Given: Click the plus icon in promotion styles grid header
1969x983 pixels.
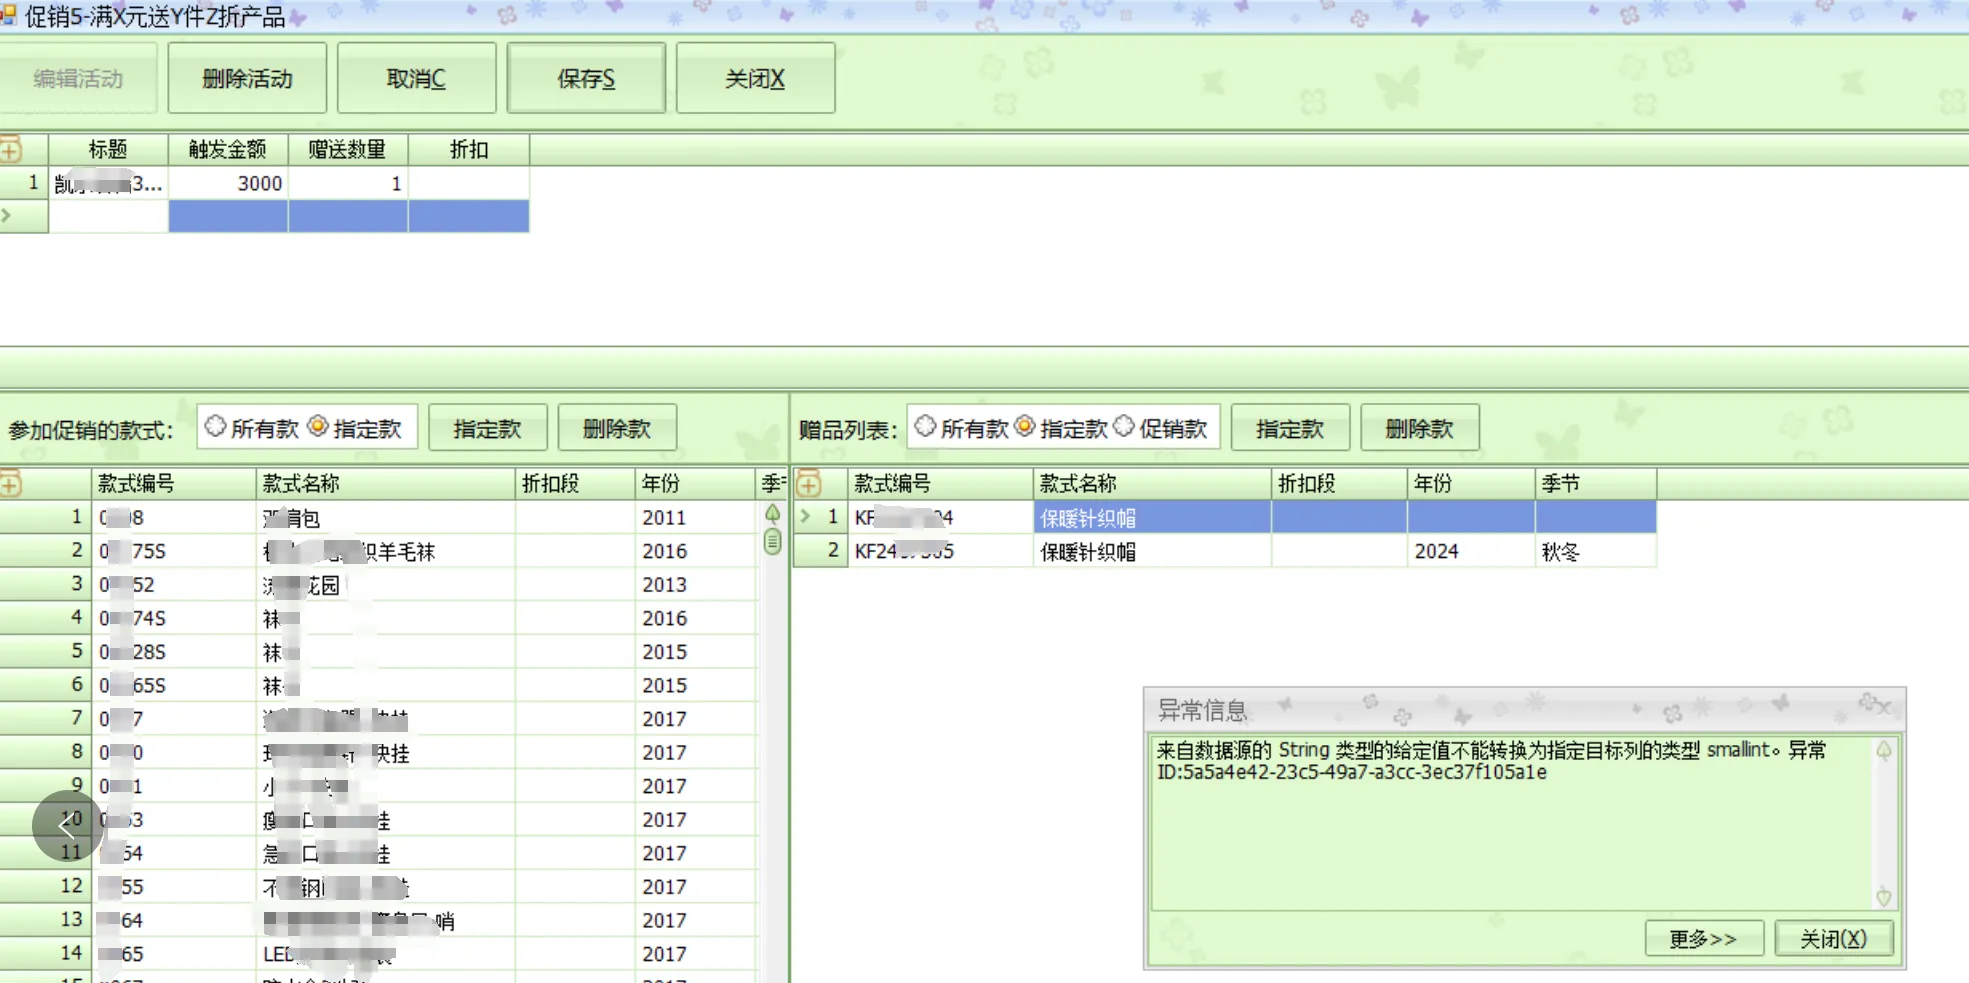Looking at the screenshot, I should pos(11,485).
